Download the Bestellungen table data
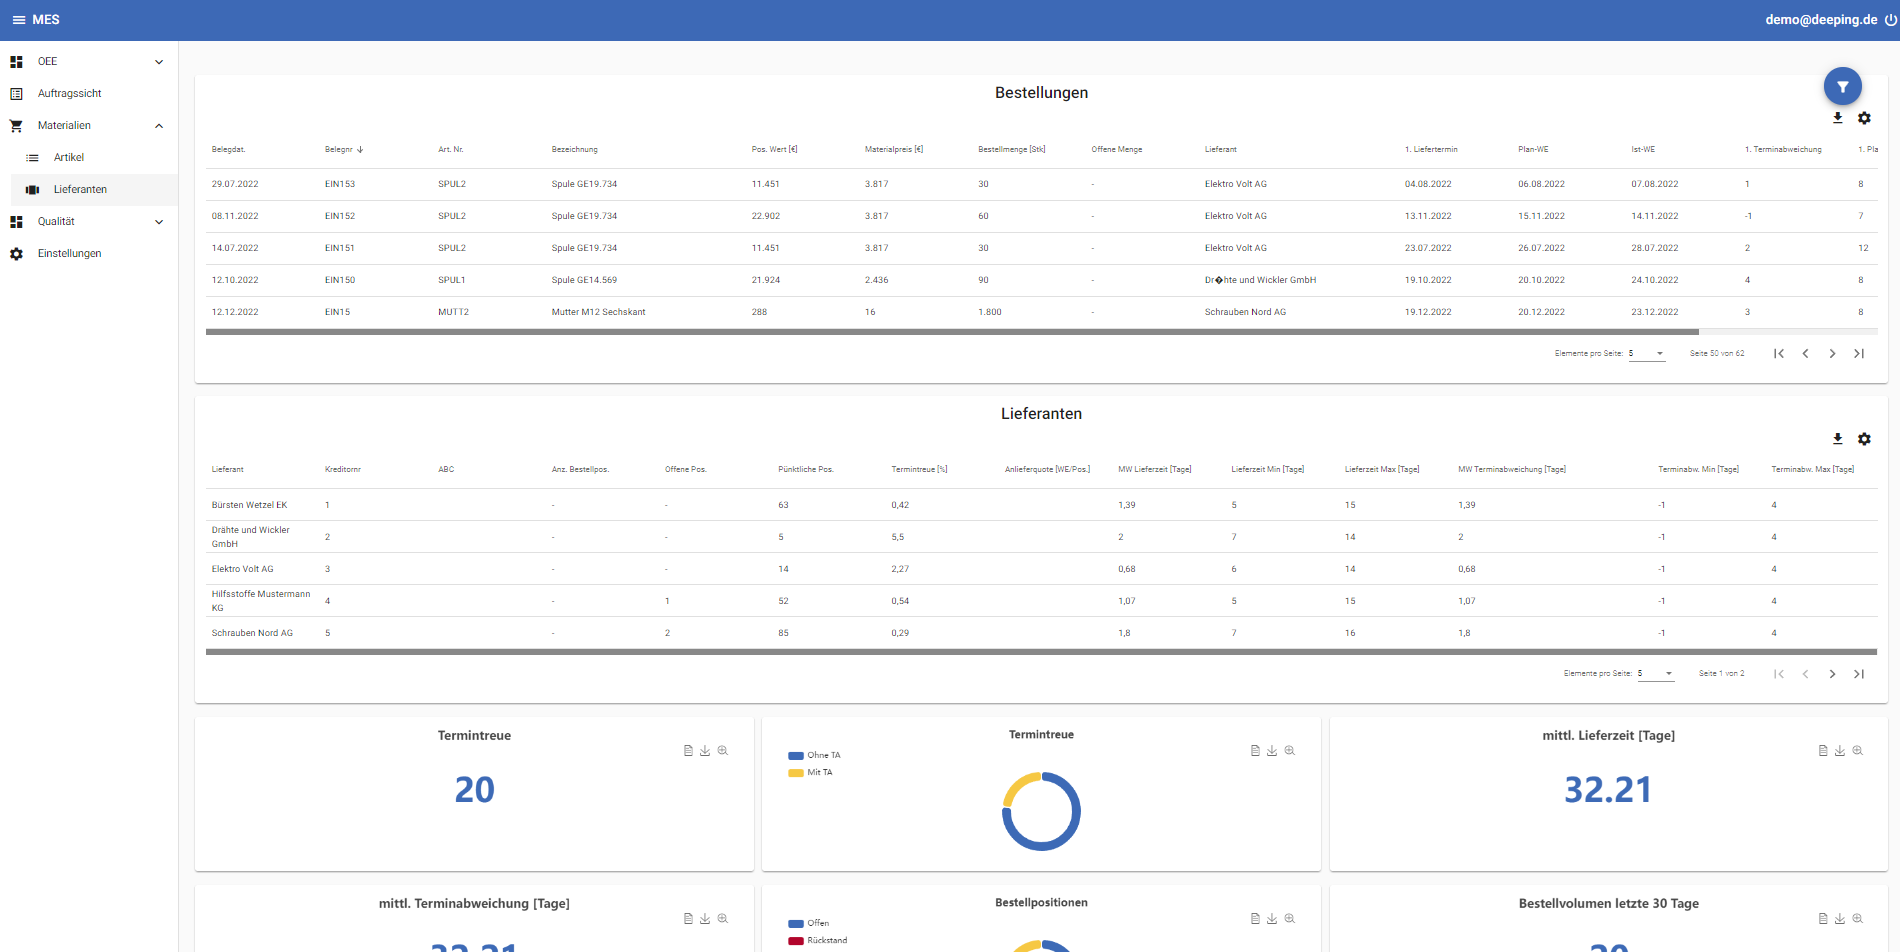Viewport: 1900px width, 952px height. [1838, 118]
